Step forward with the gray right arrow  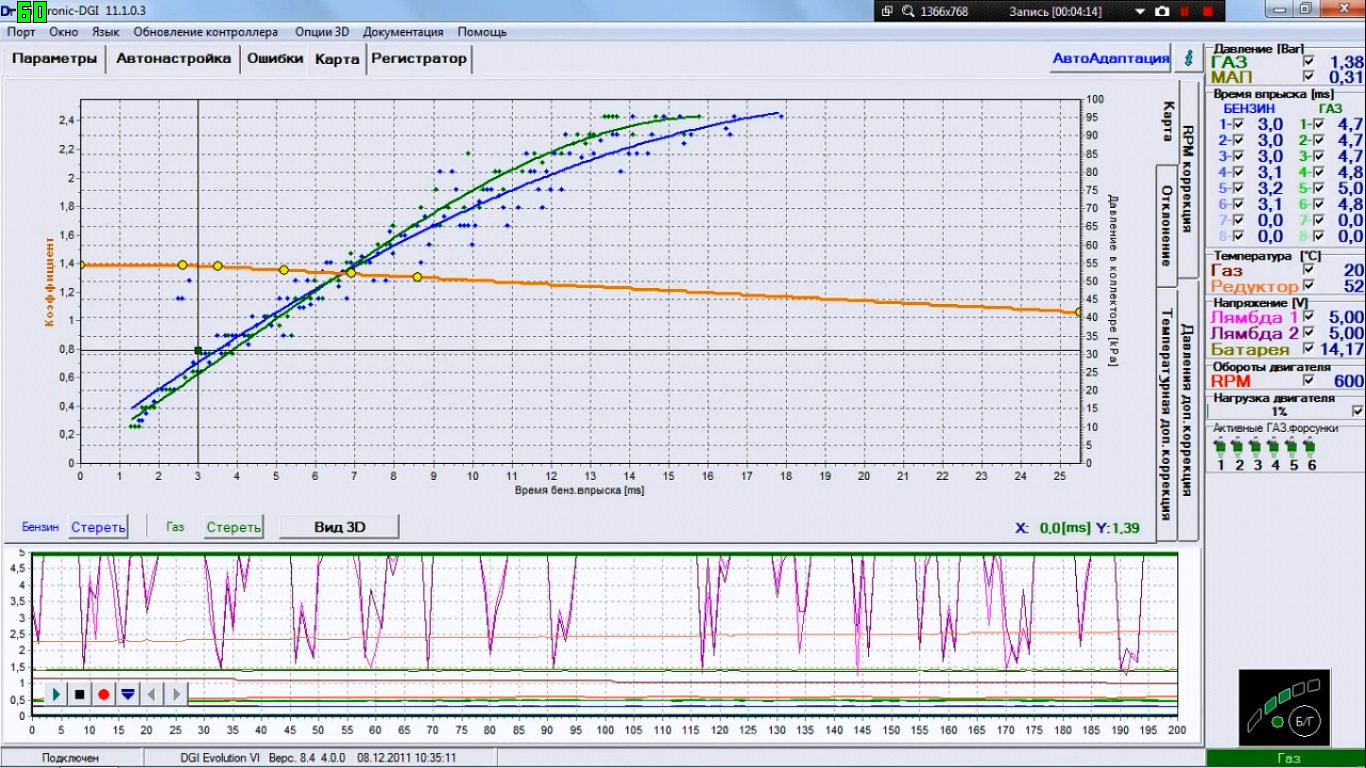[x=176, y=693]
